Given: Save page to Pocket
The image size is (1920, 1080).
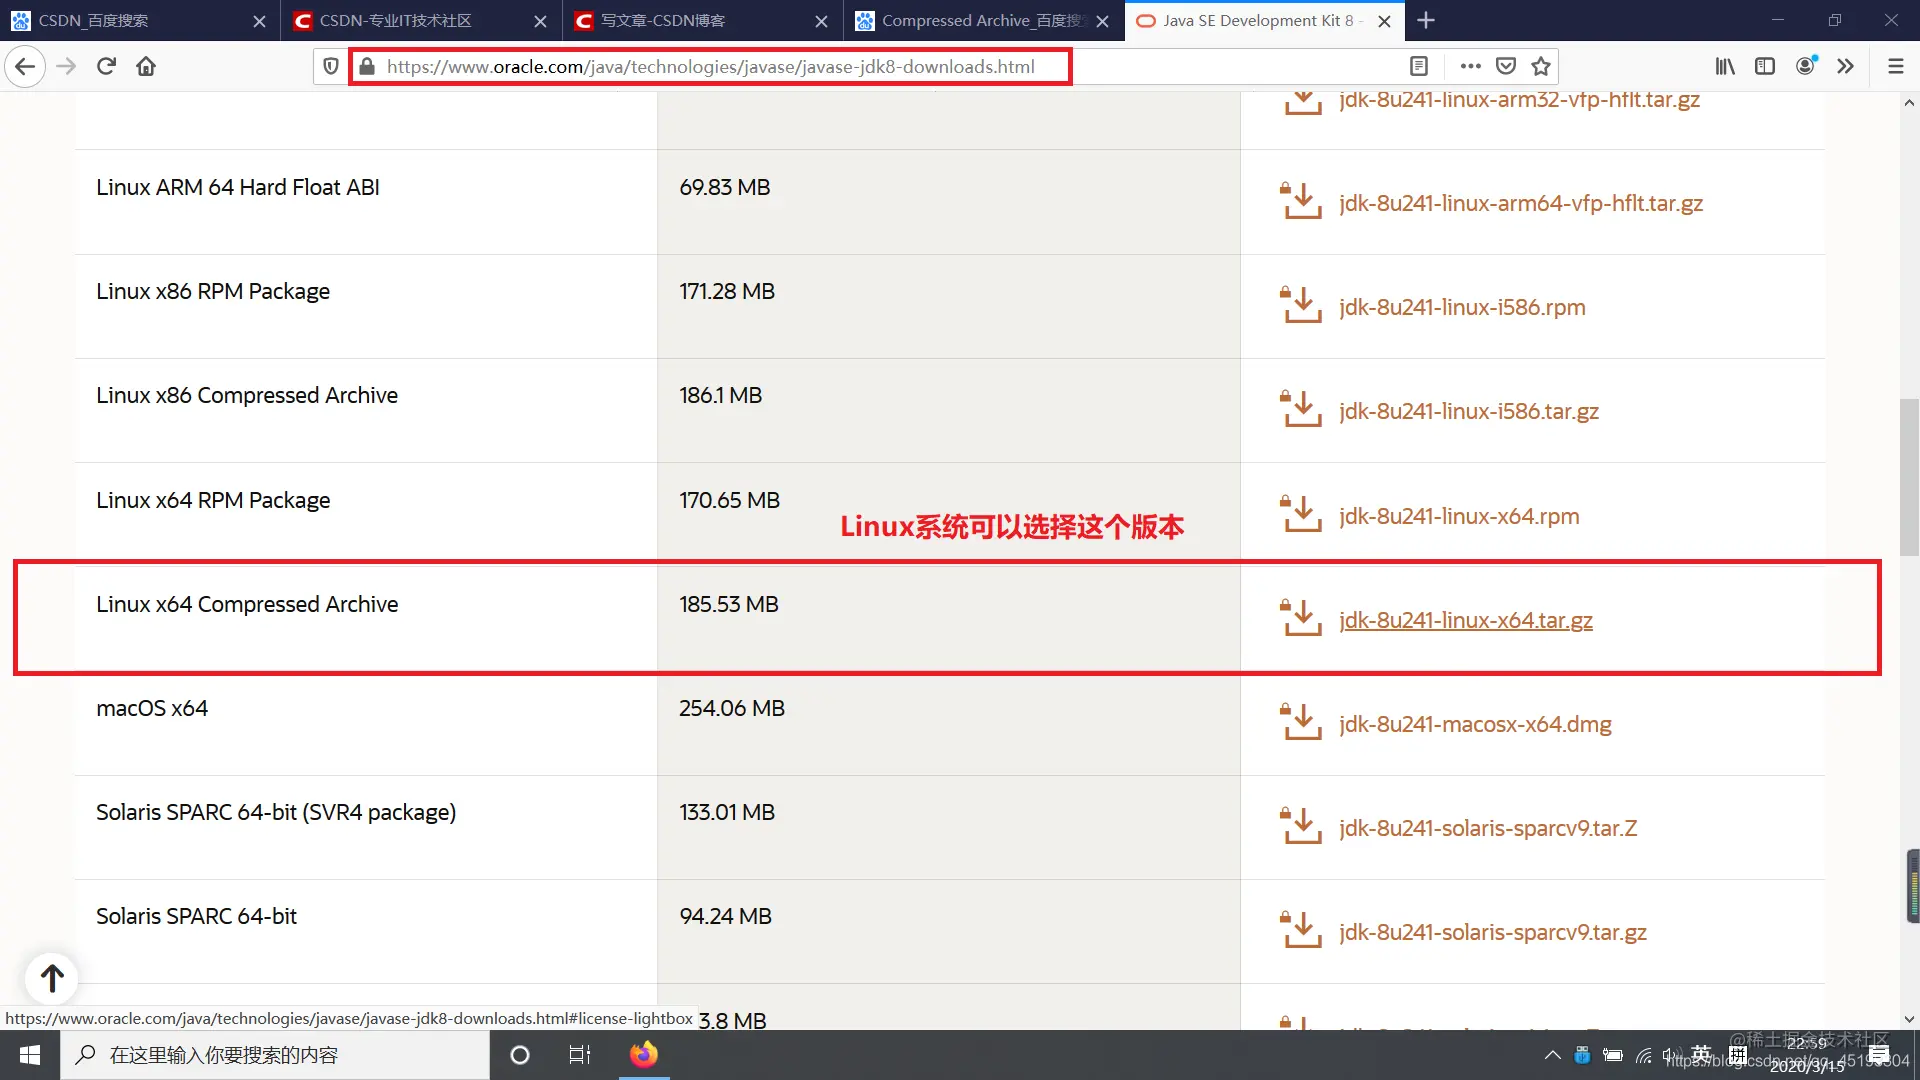Looking at the screenshot, I should [x=1506, y=67].
